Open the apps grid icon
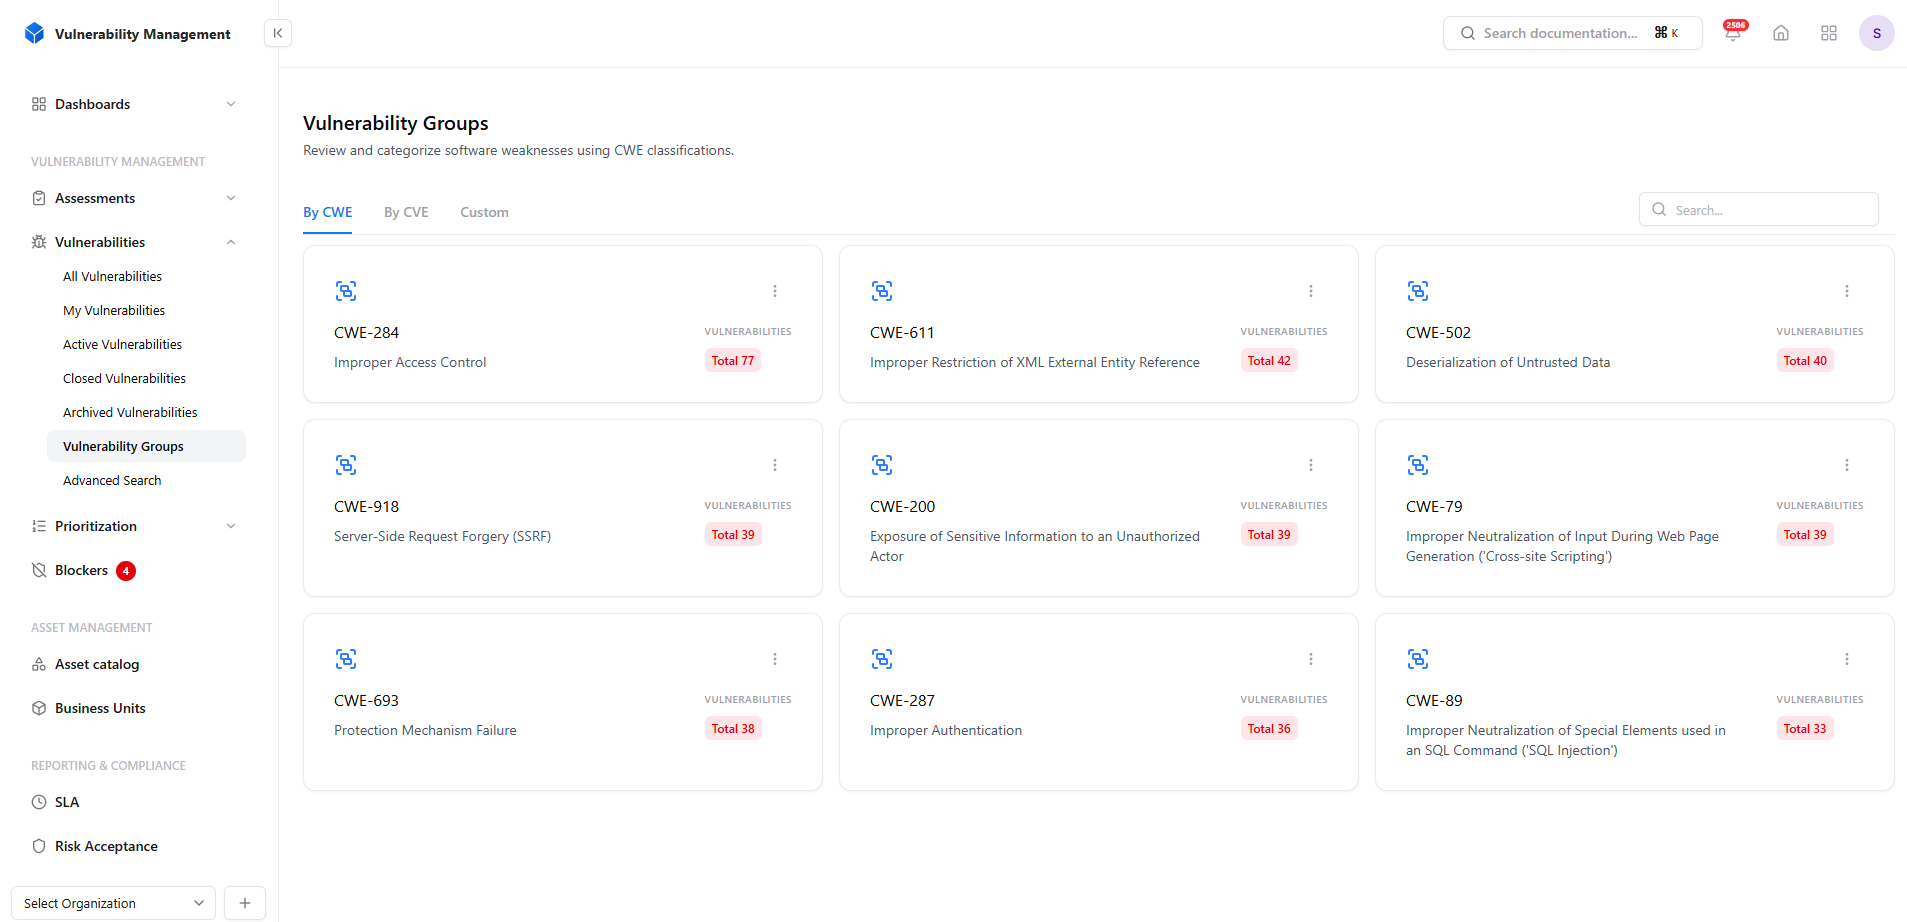Viewport: 1907px width, 922px height. tap(1829, 33)
